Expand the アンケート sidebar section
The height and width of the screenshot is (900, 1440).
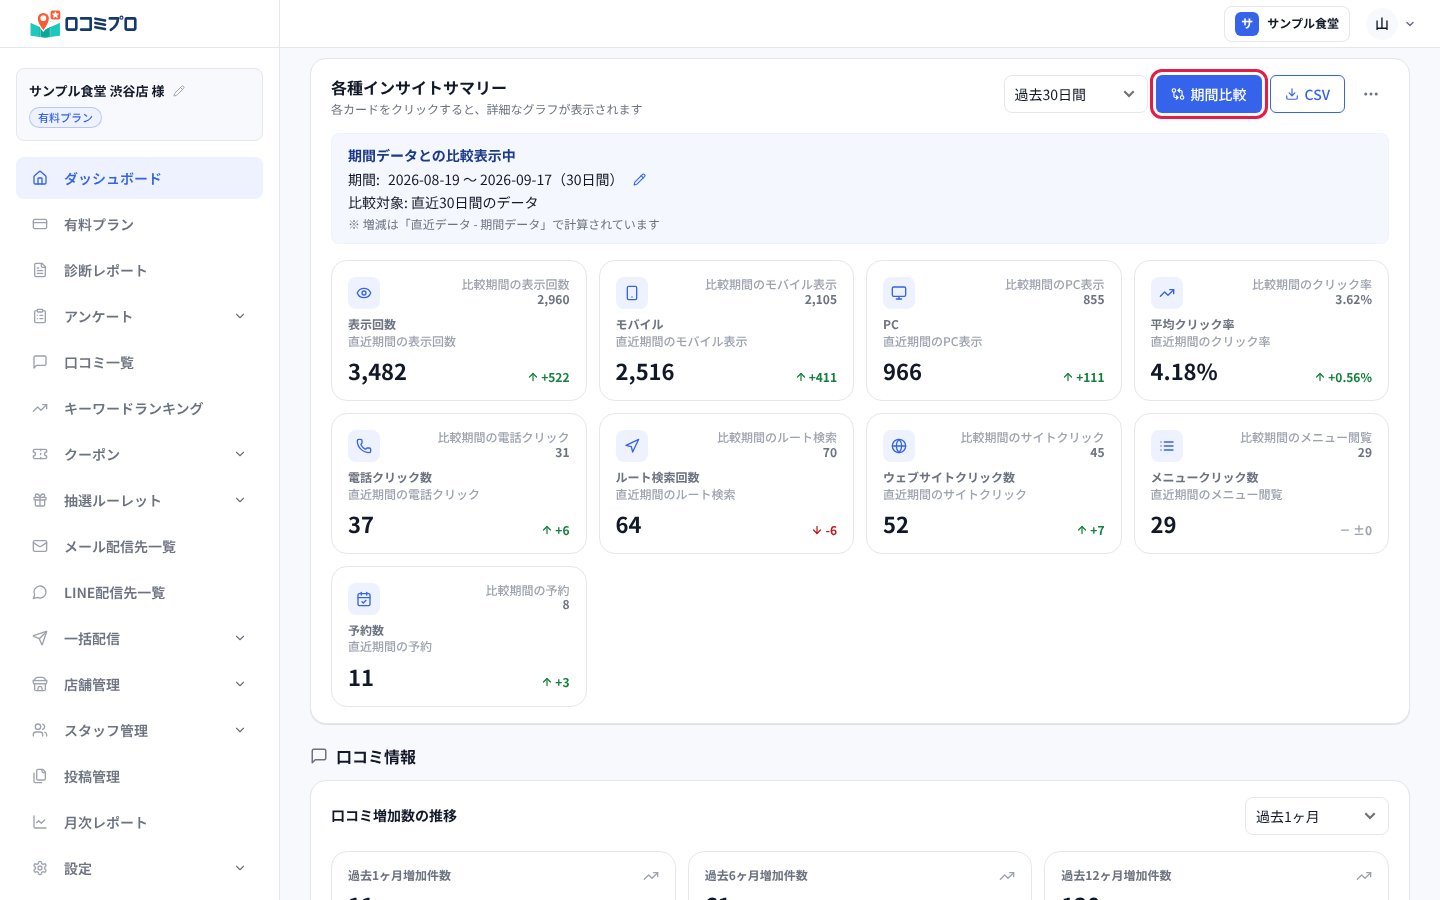139,316
